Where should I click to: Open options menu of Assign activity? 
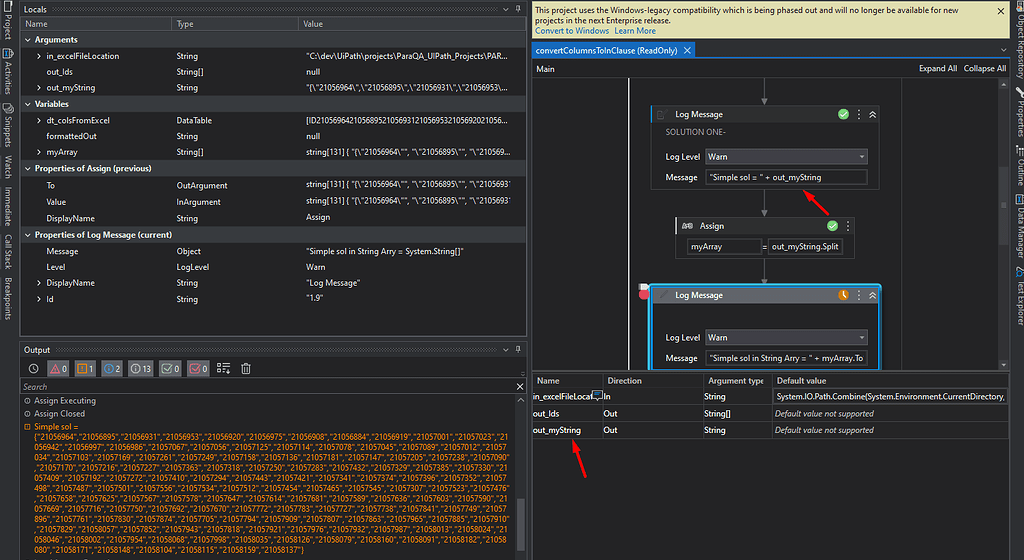coord(848,226)
